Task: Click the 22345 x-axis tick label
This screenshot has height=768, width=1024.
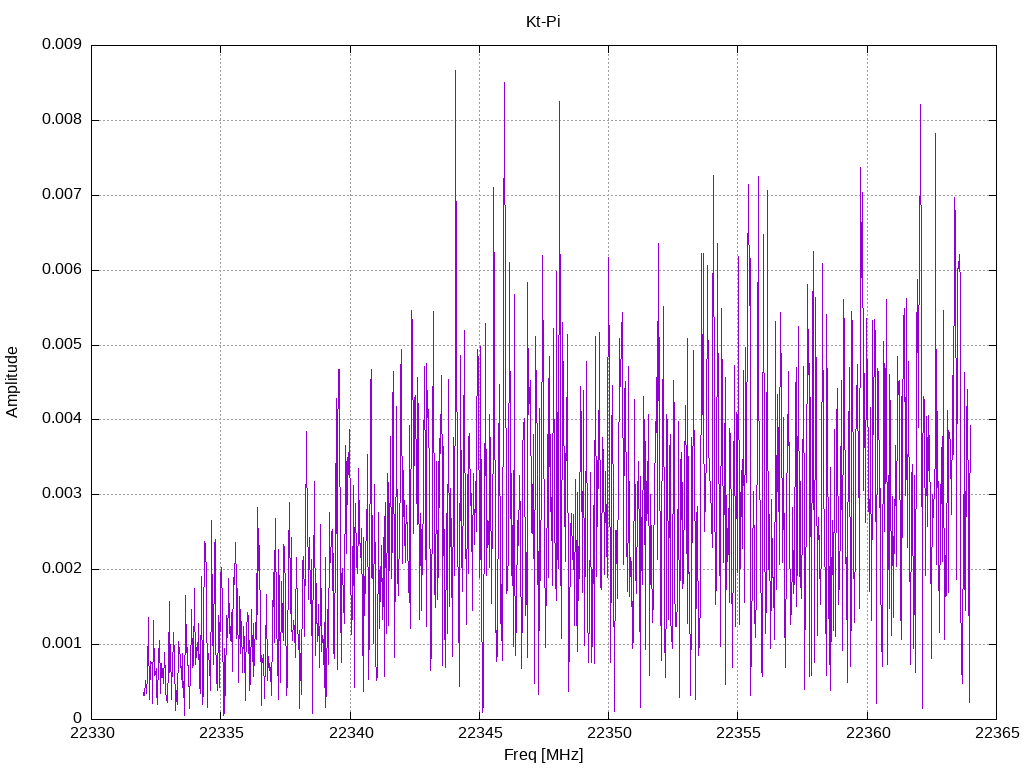Action: tap(480, 733)
